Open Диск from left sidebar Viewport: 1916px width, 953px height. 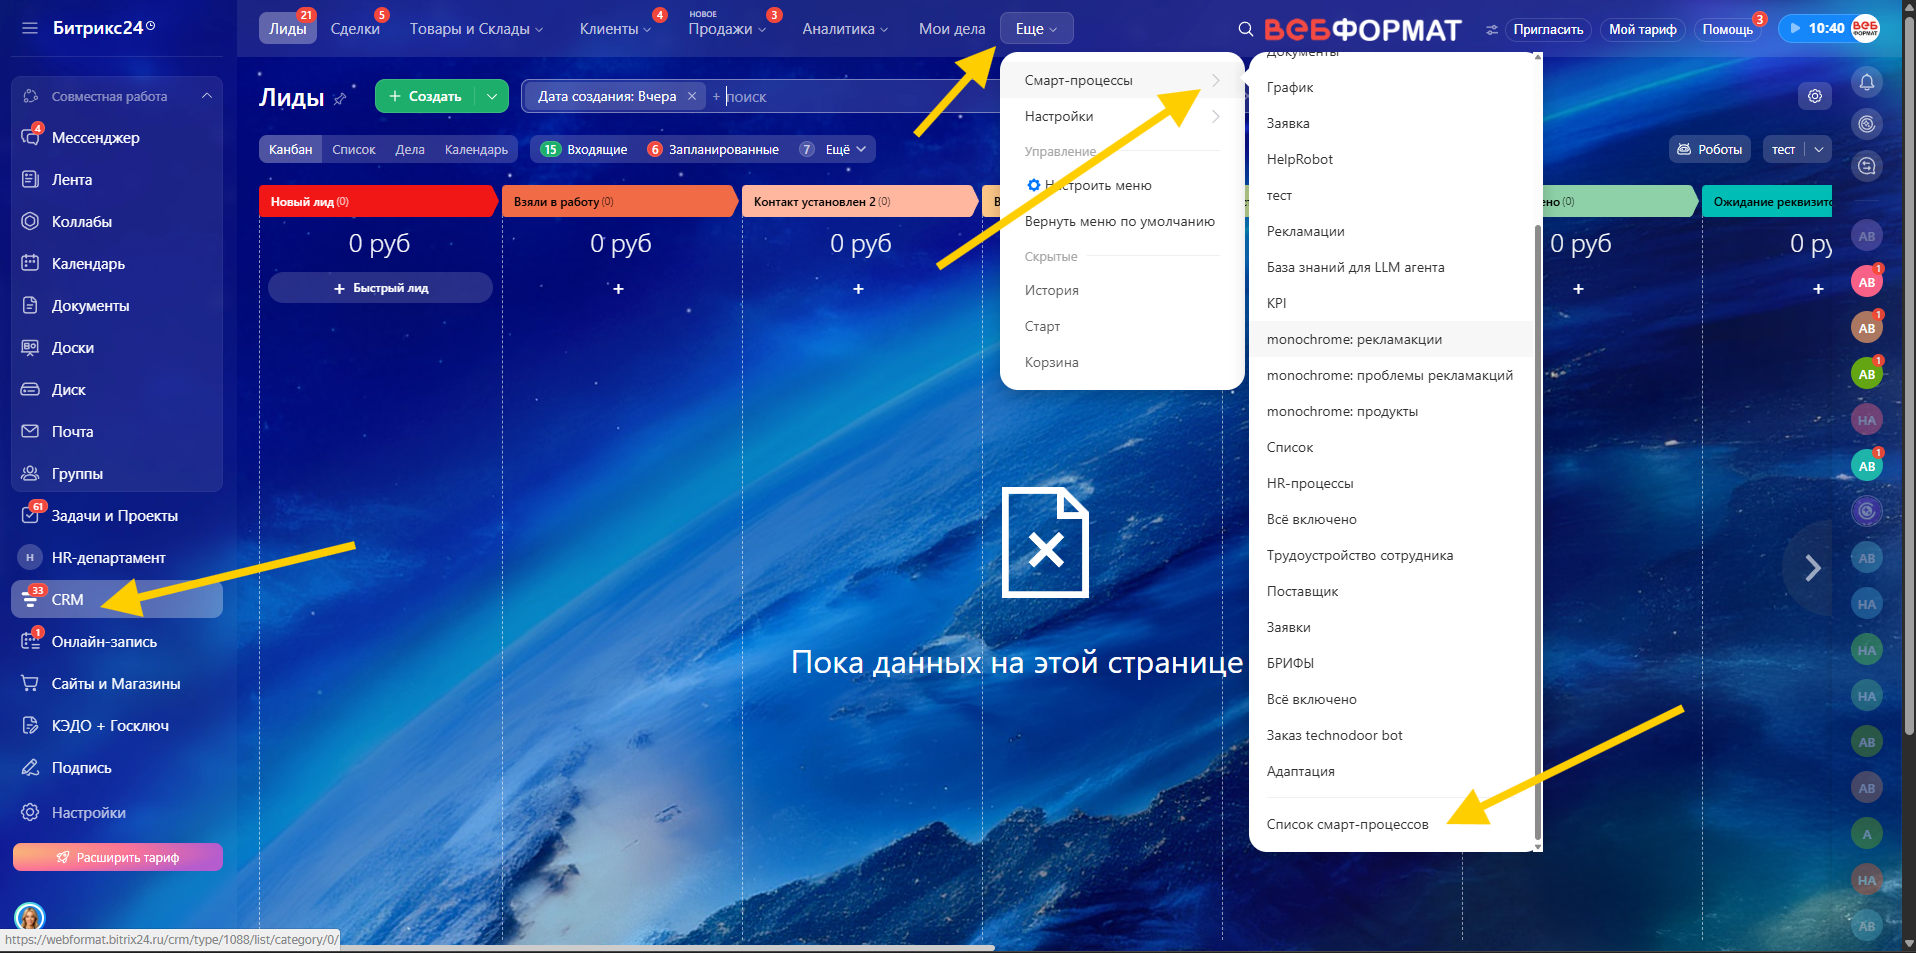pyautogui.click(x=68, y=390)
